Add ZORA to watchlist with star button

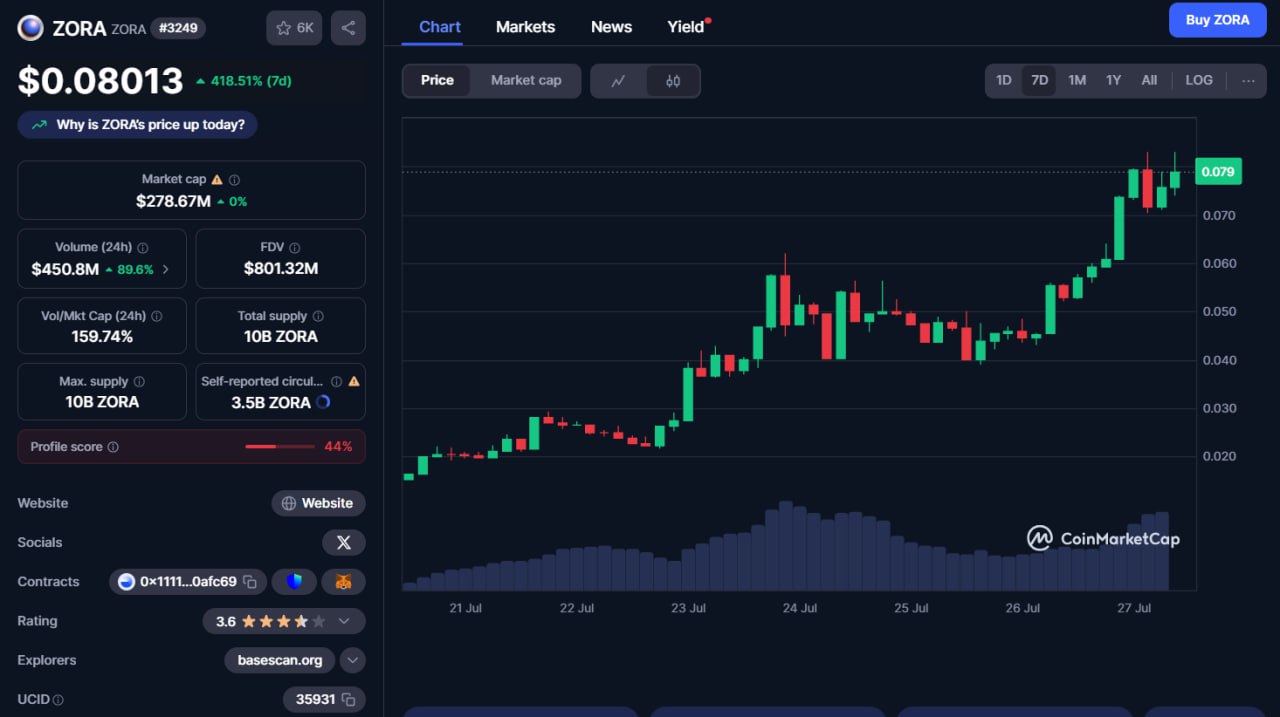click(x=294, y=28)
